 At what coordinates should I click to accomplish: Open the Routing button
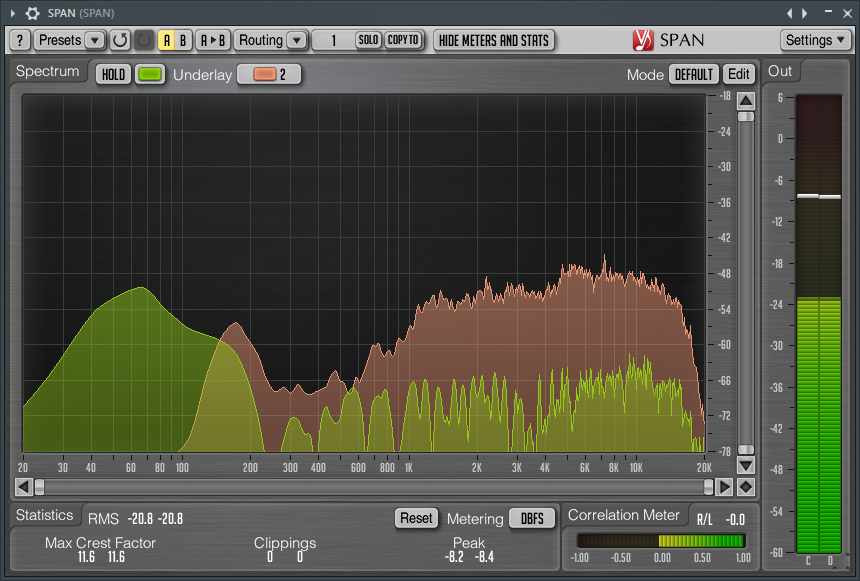click(261, 40)
